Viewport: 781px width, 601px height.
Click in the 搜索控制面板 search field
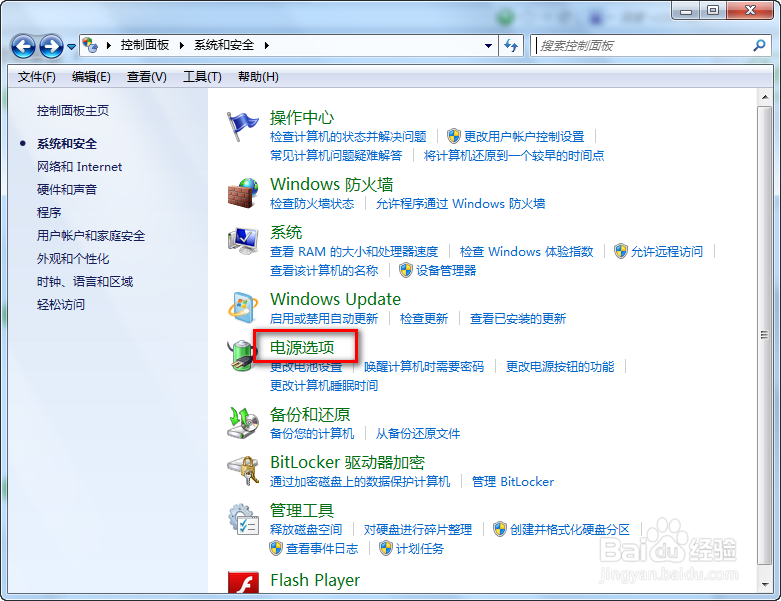645,46
